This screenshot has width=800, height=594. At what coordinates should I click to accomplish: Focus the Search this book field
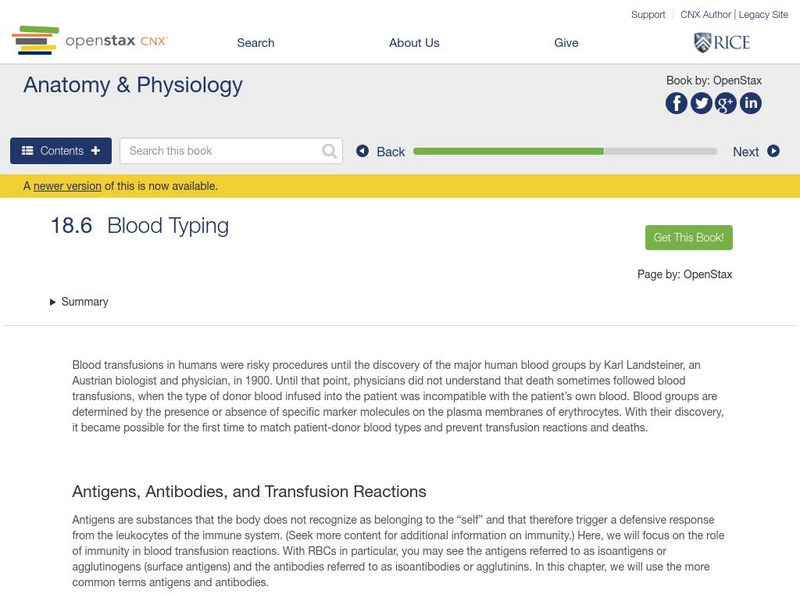(x=220, y=151)
